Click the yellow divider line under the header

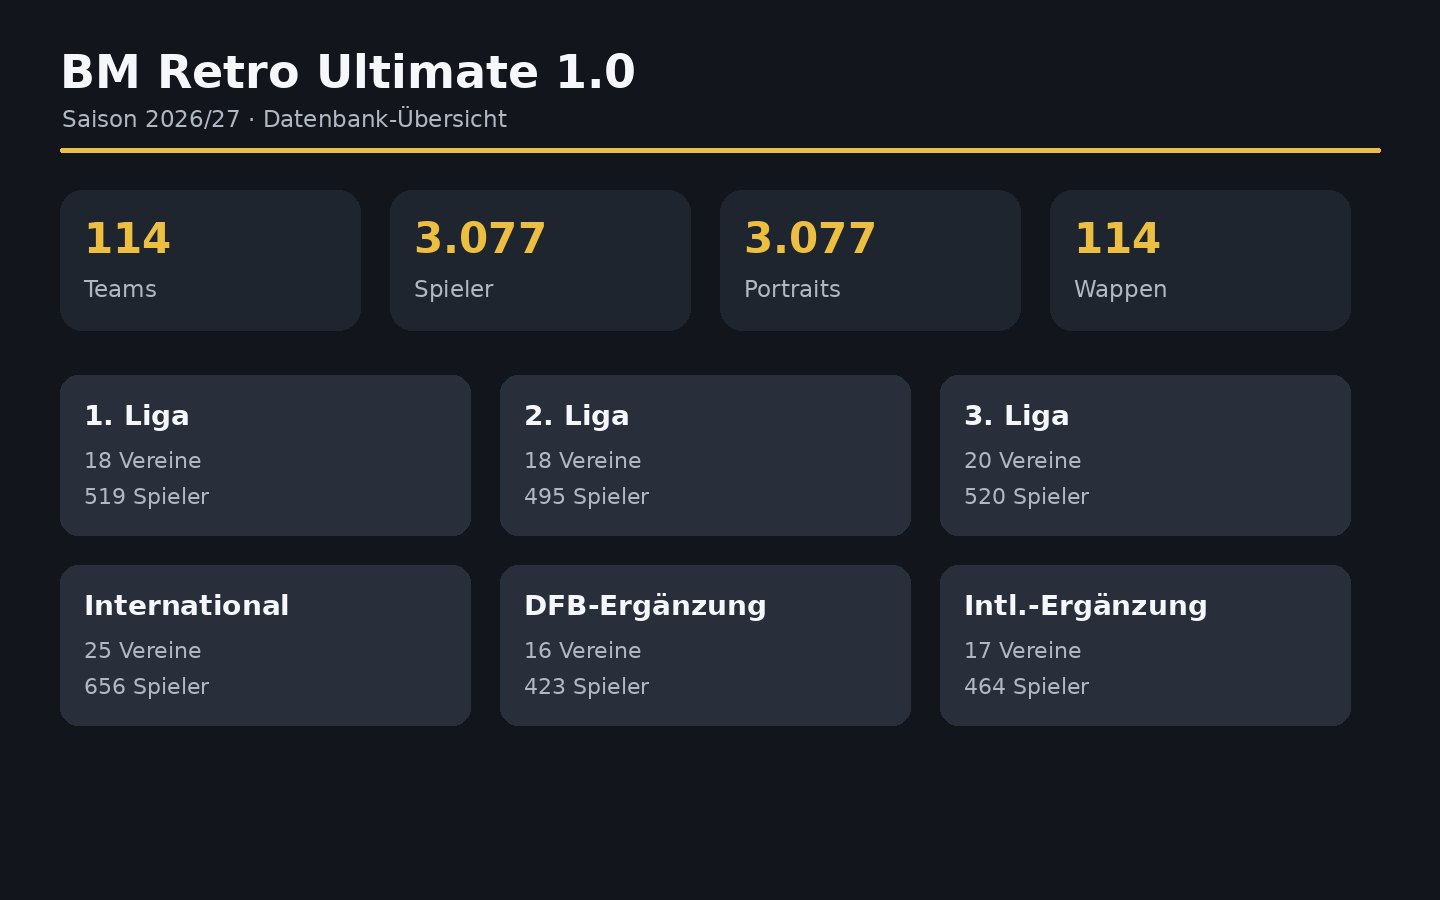point(720,150)
